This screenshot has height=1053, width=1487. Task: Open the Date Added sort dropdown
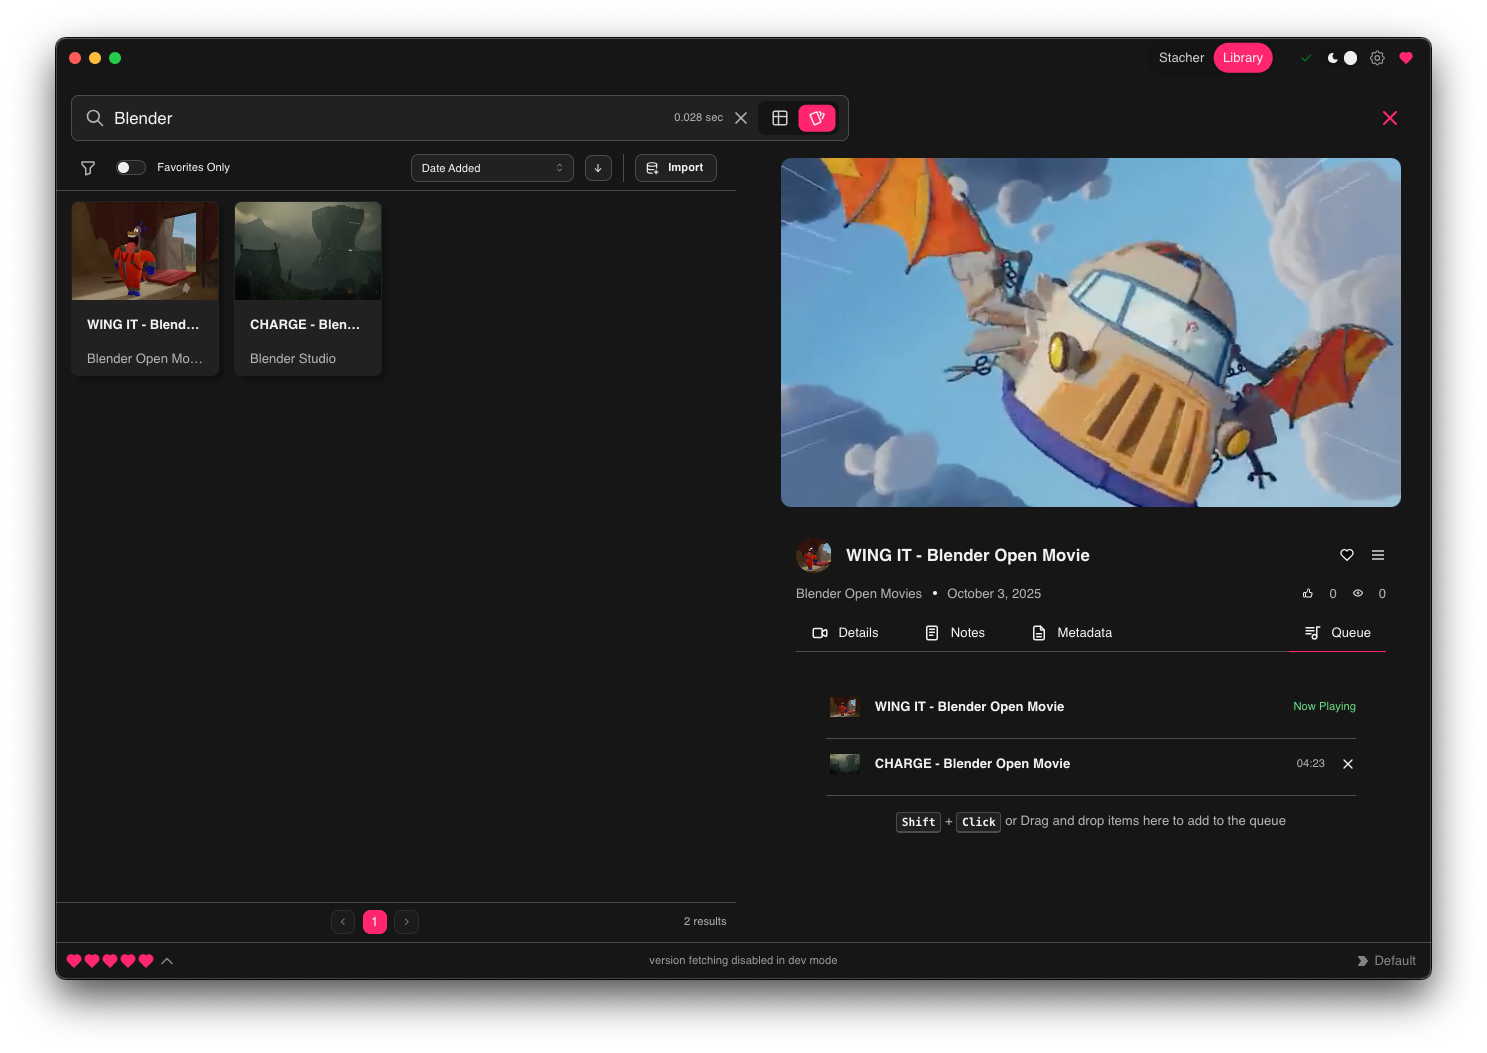point(492,168)
